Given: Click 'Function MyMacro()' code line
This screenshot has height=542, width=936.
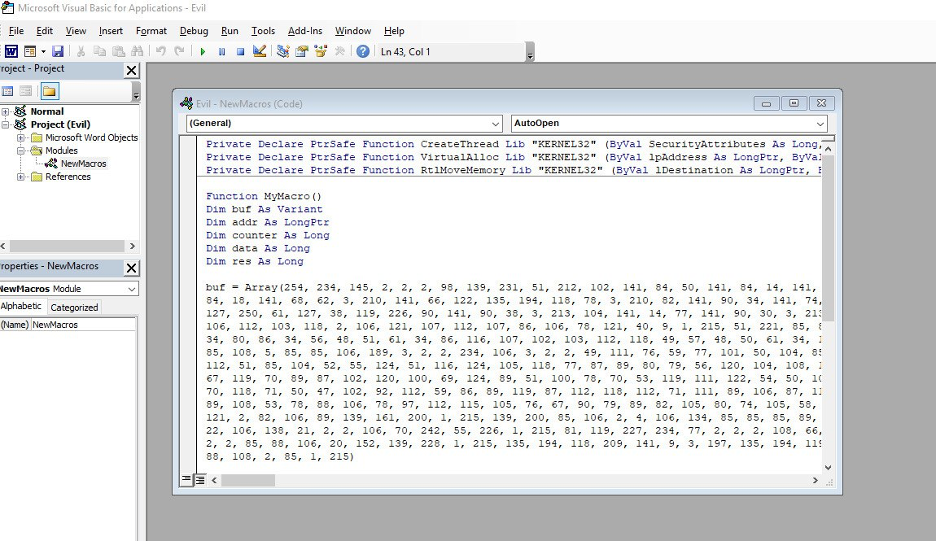Looking at the screenshot, I should (264, 196).
